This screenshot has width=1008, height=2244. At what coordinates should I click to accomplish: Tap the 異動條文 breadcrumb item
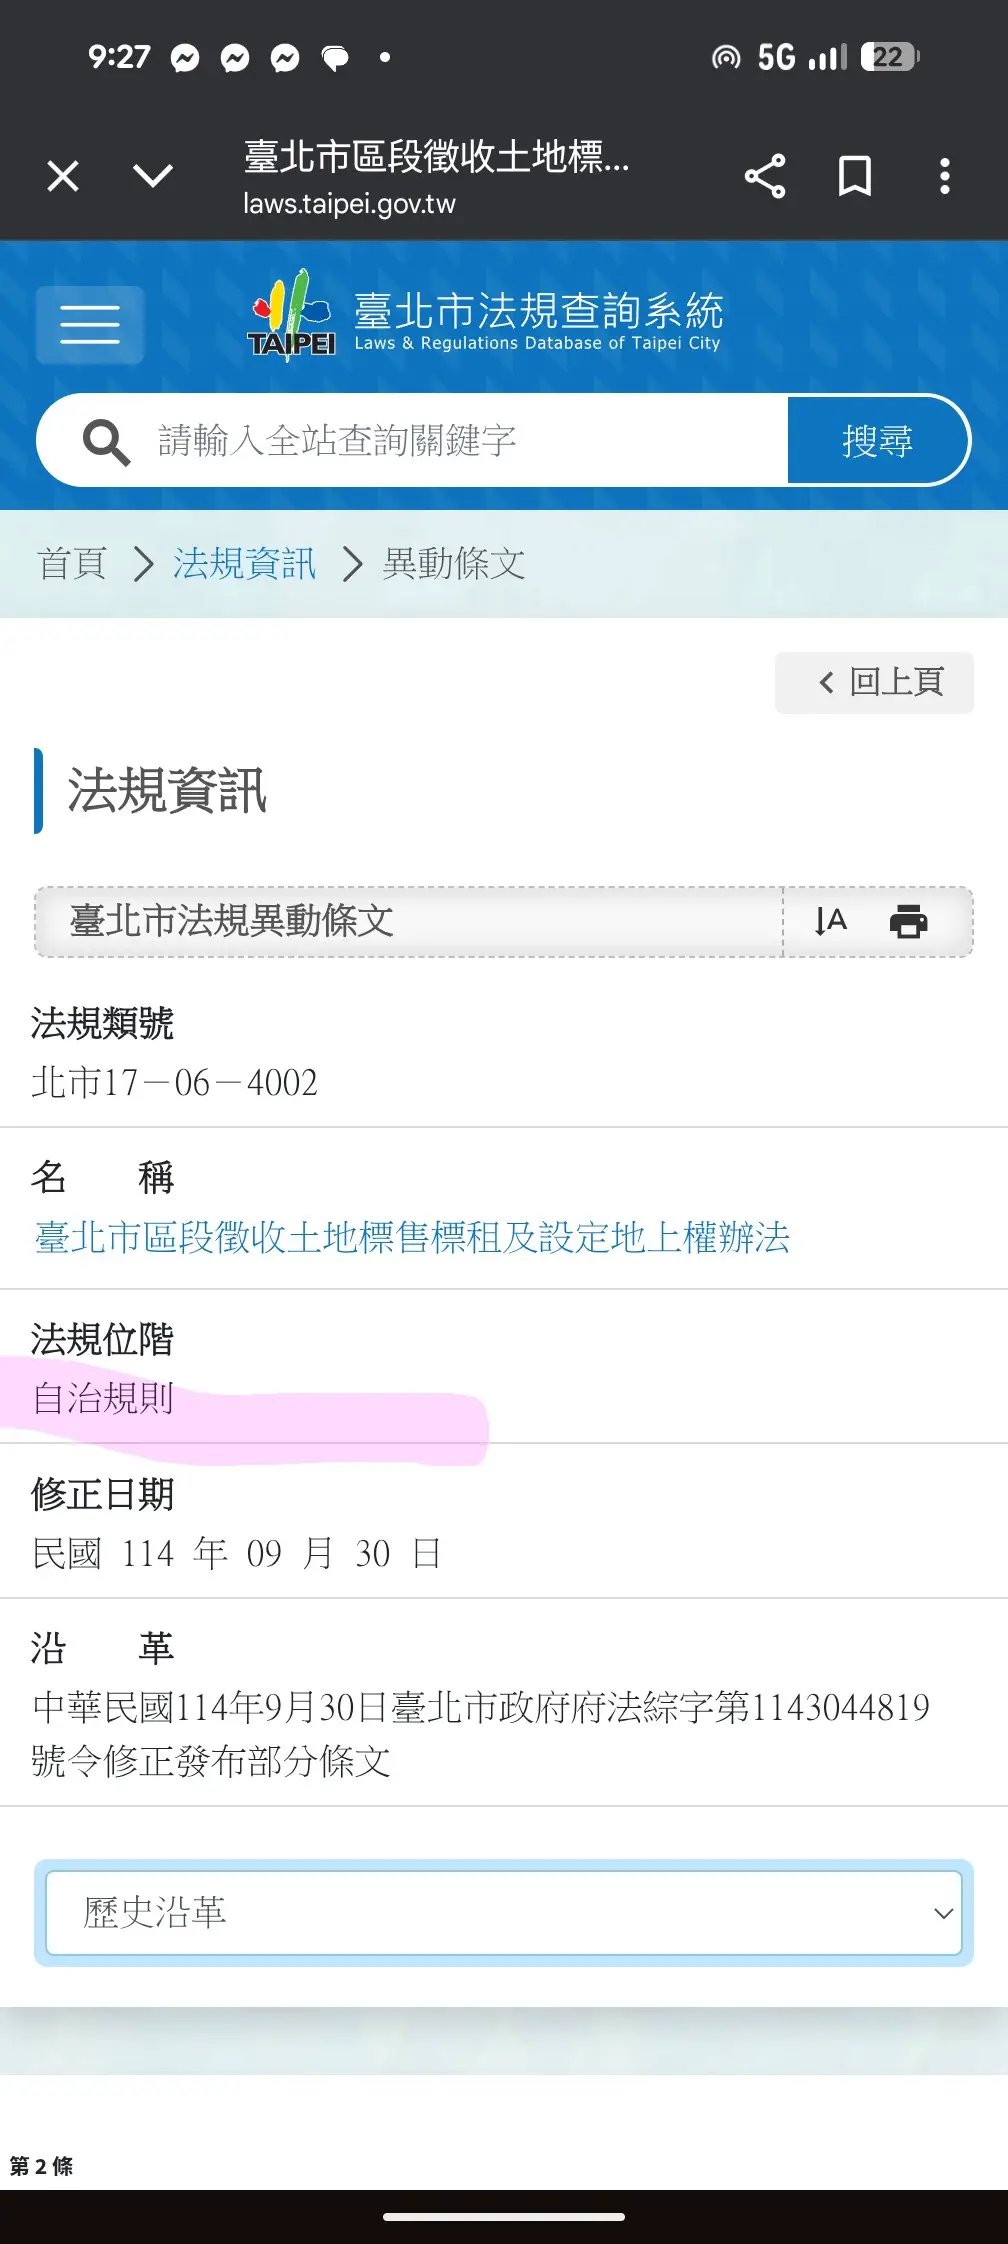(454, 564)
